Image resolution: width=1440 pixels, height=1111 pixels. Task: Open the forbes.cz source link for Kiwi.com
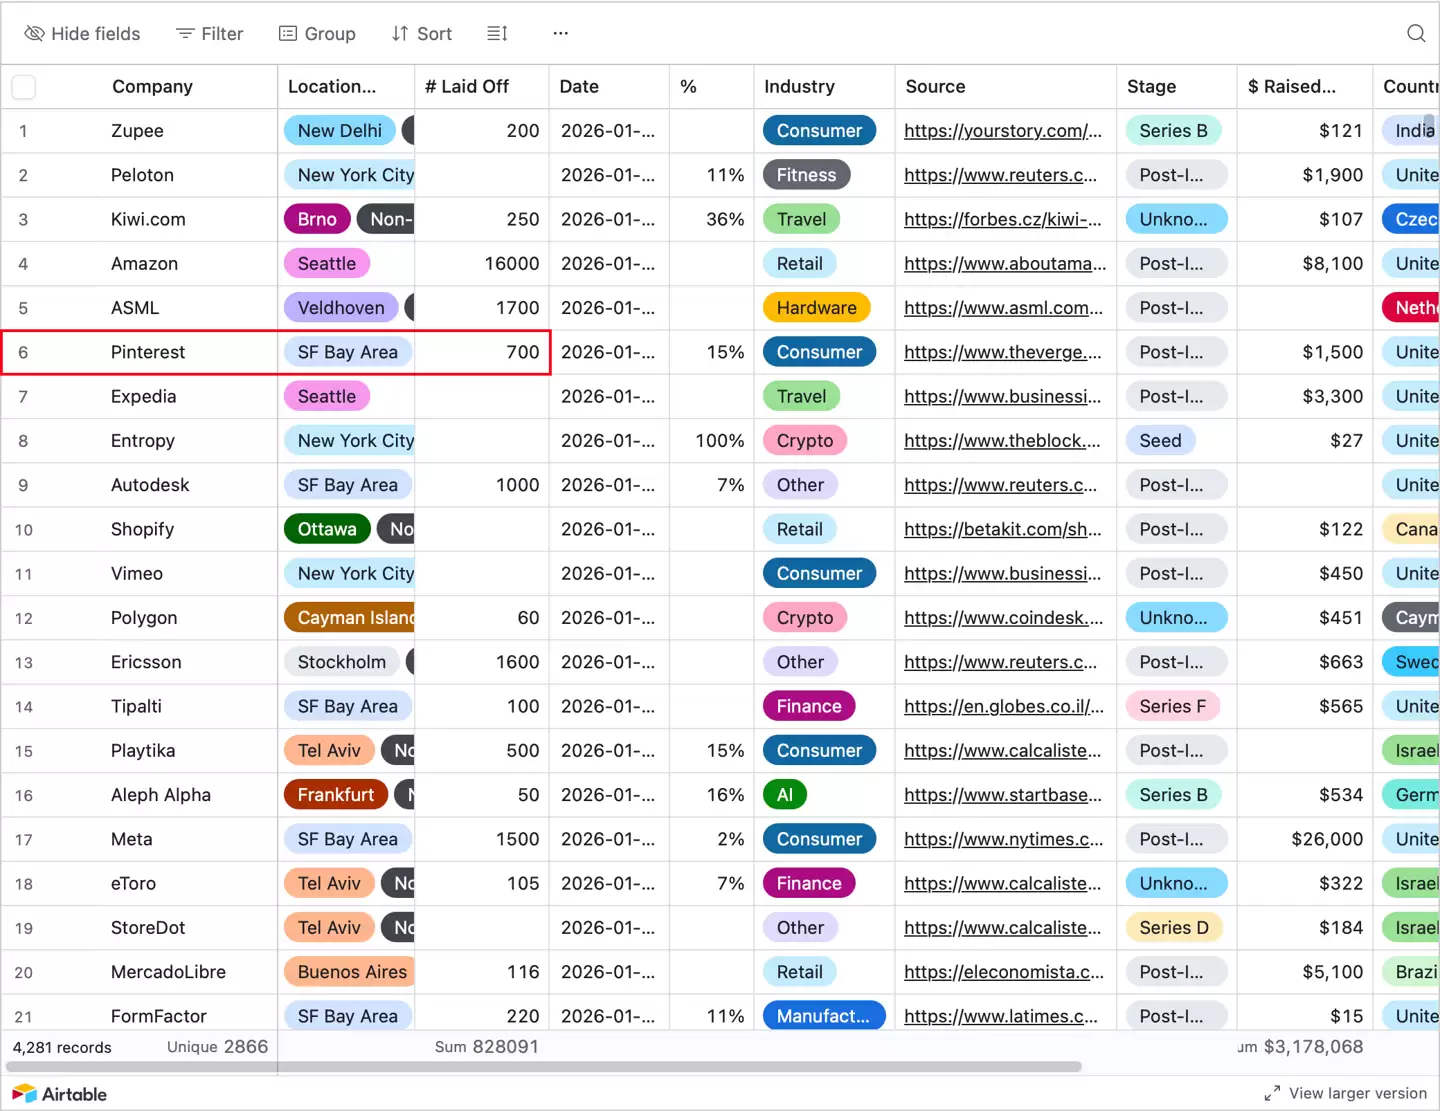tap(1002, 219)
